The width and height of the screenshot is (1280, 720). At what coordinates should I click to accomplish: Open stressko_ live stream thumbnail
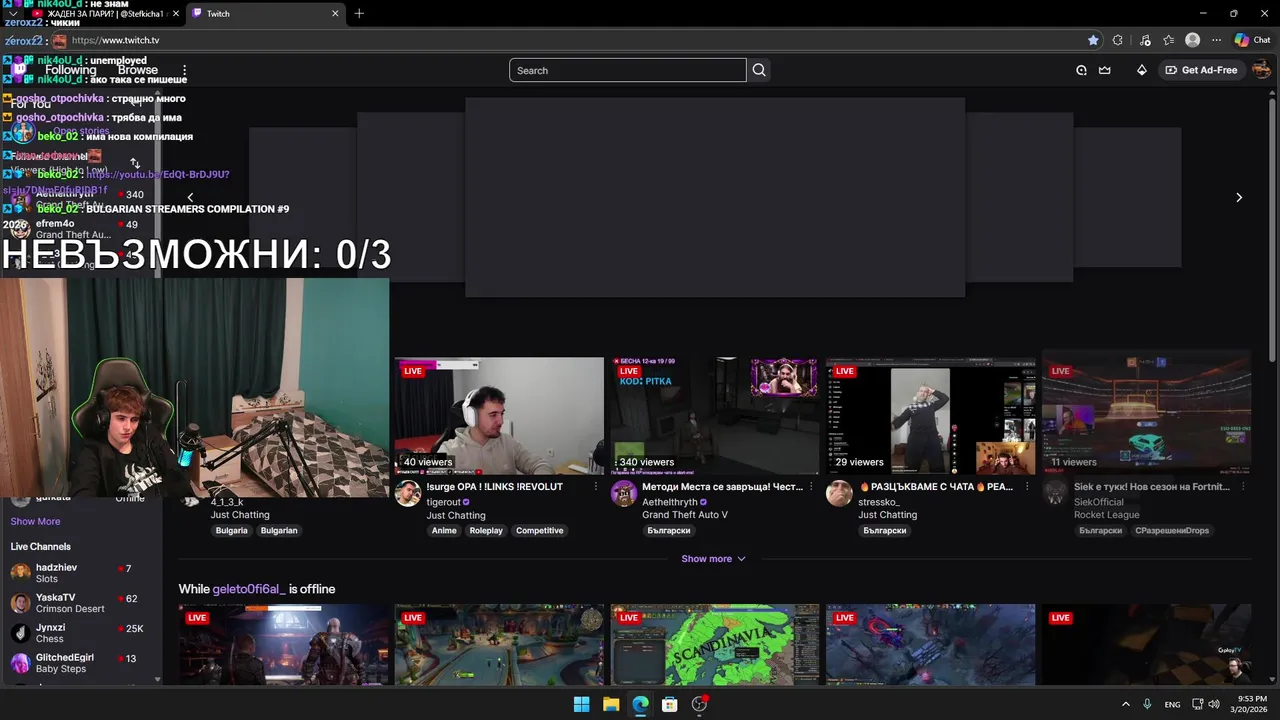[x=931, y=416]
